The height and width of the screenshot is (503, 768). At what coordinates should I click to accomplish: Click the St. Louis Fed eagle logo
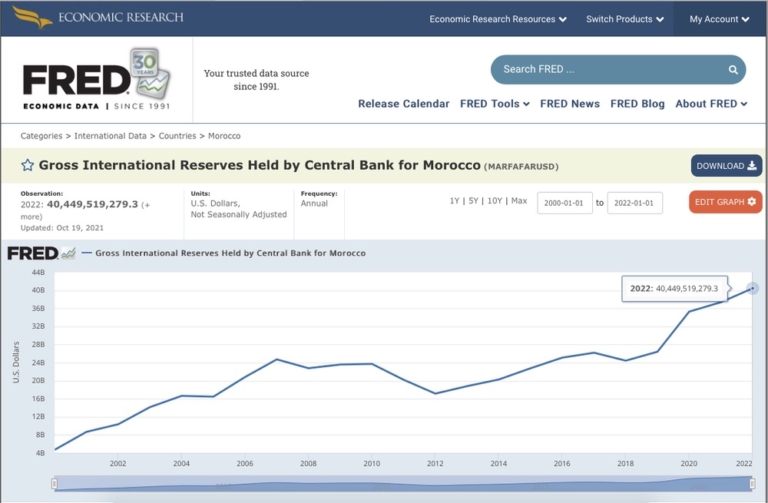click(32, 18)
